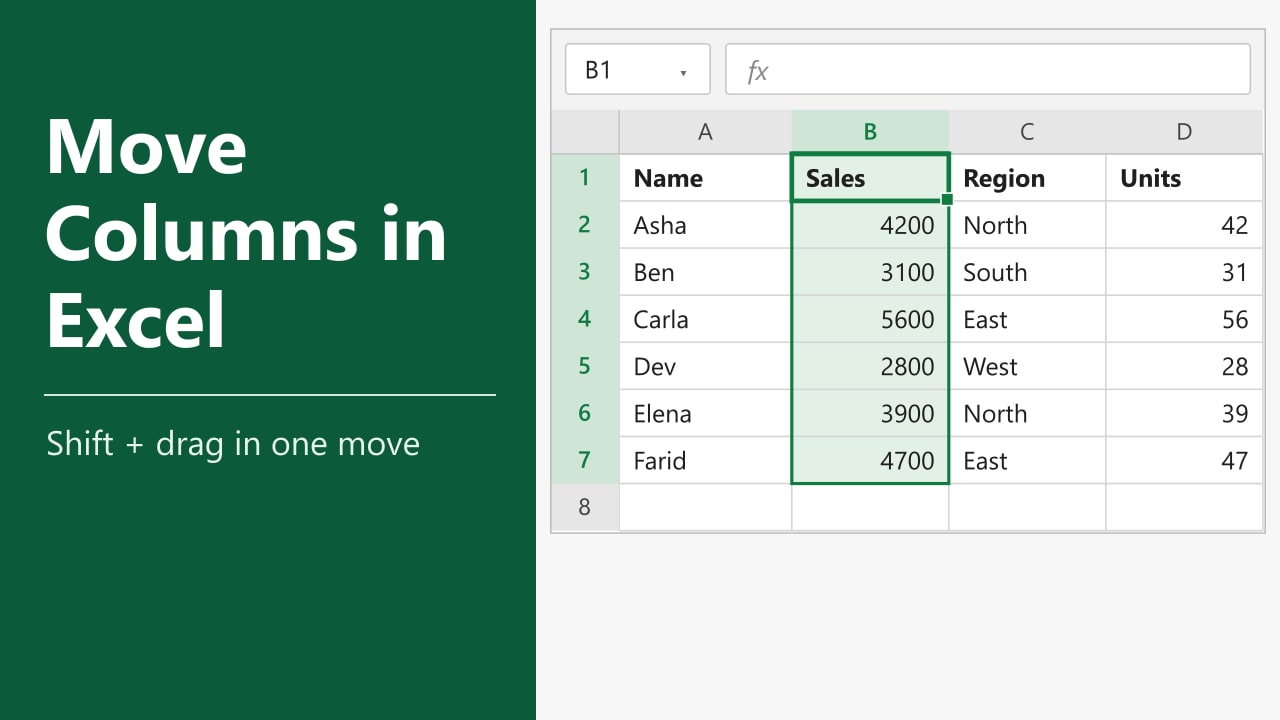Click the fill handle on Sales cell

947,199
